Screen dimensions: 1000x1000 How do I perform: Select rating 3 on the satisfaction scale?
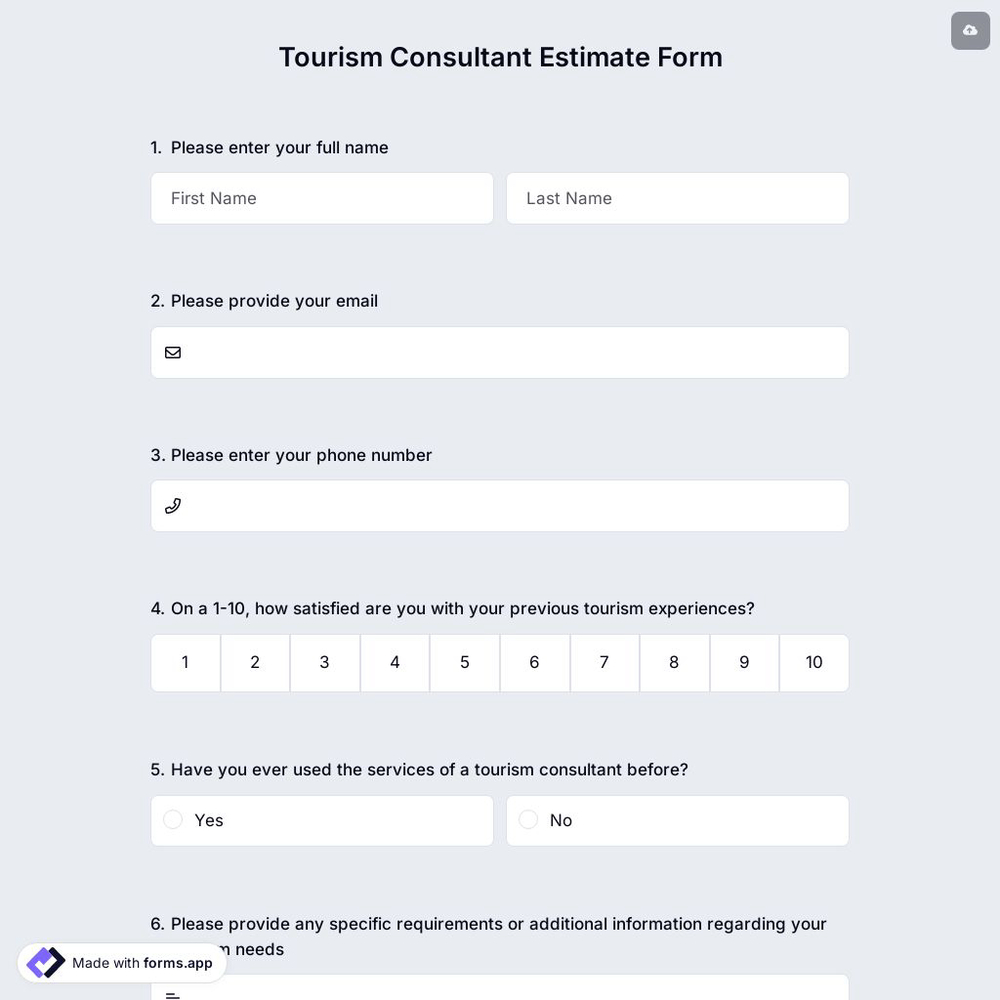tap(324, 662)
